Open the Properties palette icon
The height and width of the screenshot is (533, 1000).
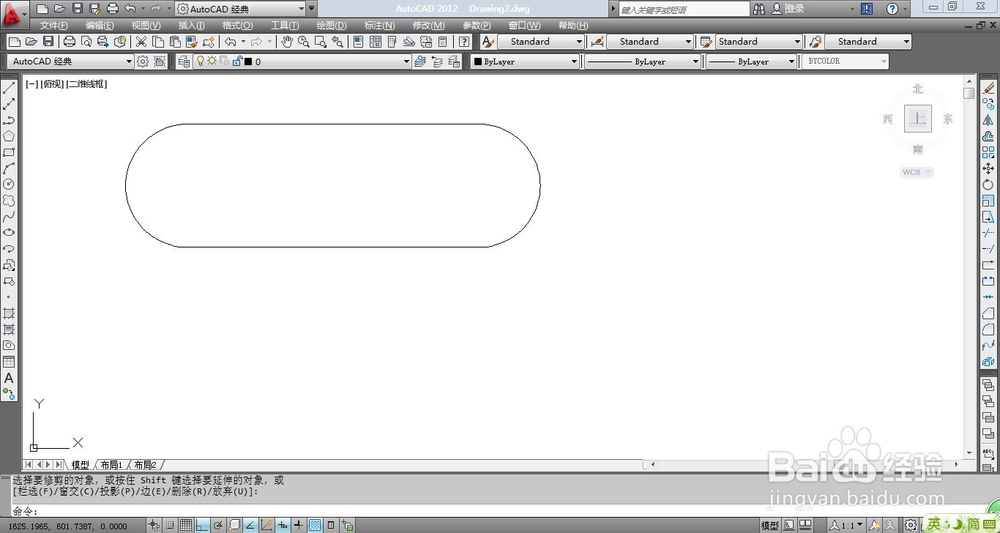click(x=358, y=41)
